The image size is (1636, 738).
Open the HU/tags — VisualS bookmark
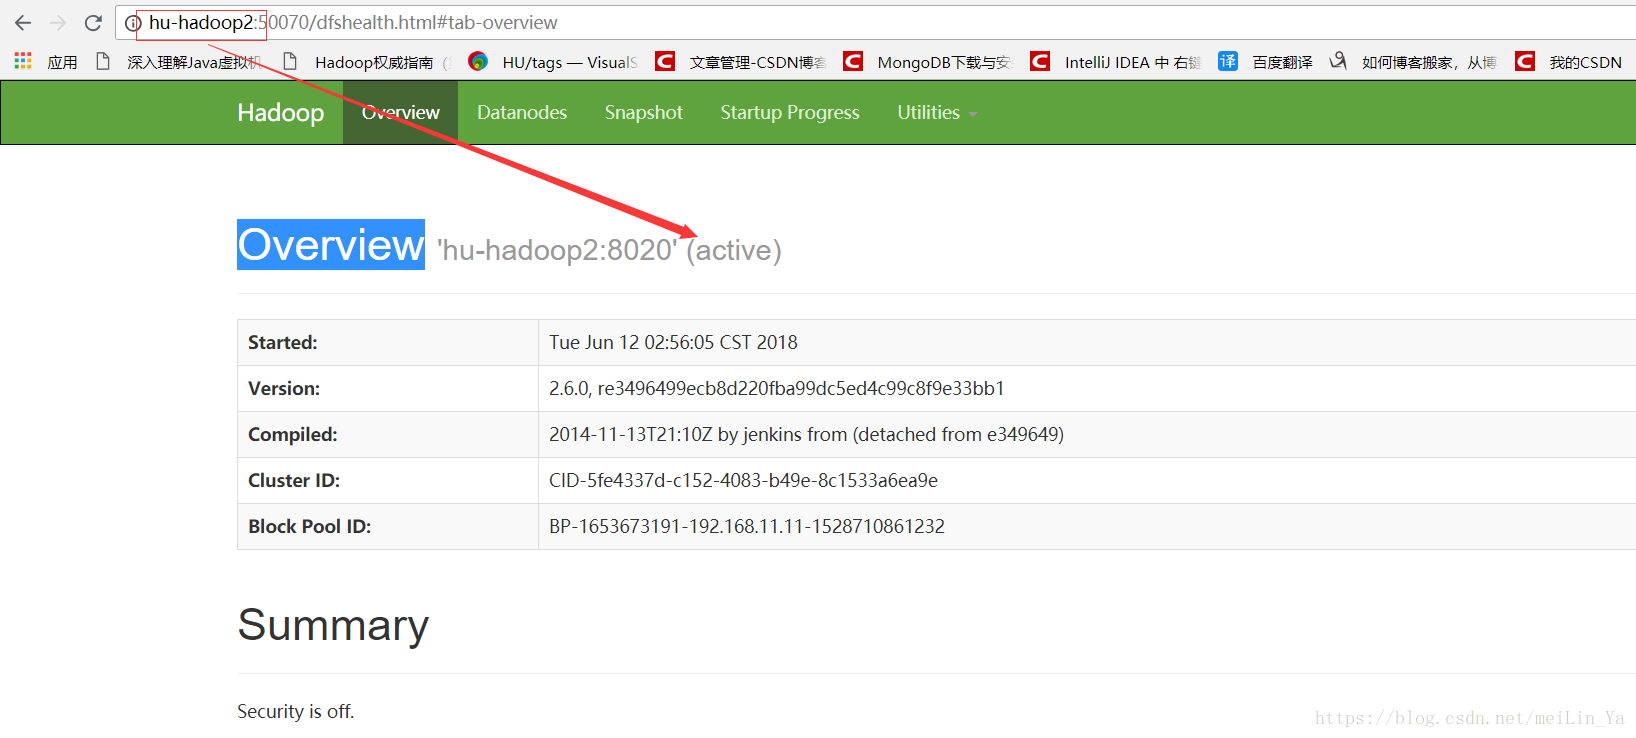553,62
